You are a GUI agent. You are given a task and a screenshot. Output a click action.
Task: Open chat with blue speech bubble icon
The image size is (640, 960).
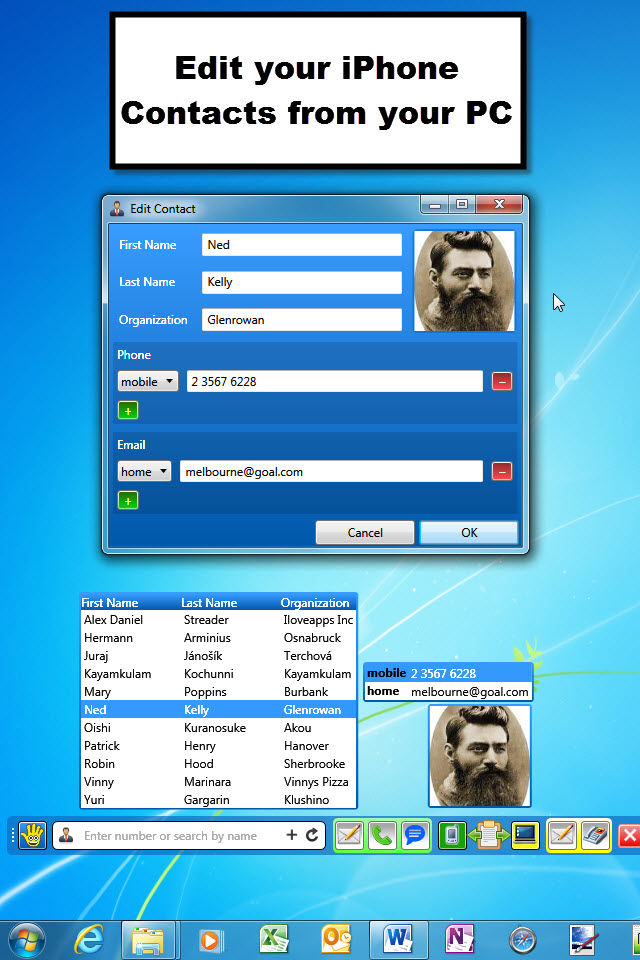415,835
